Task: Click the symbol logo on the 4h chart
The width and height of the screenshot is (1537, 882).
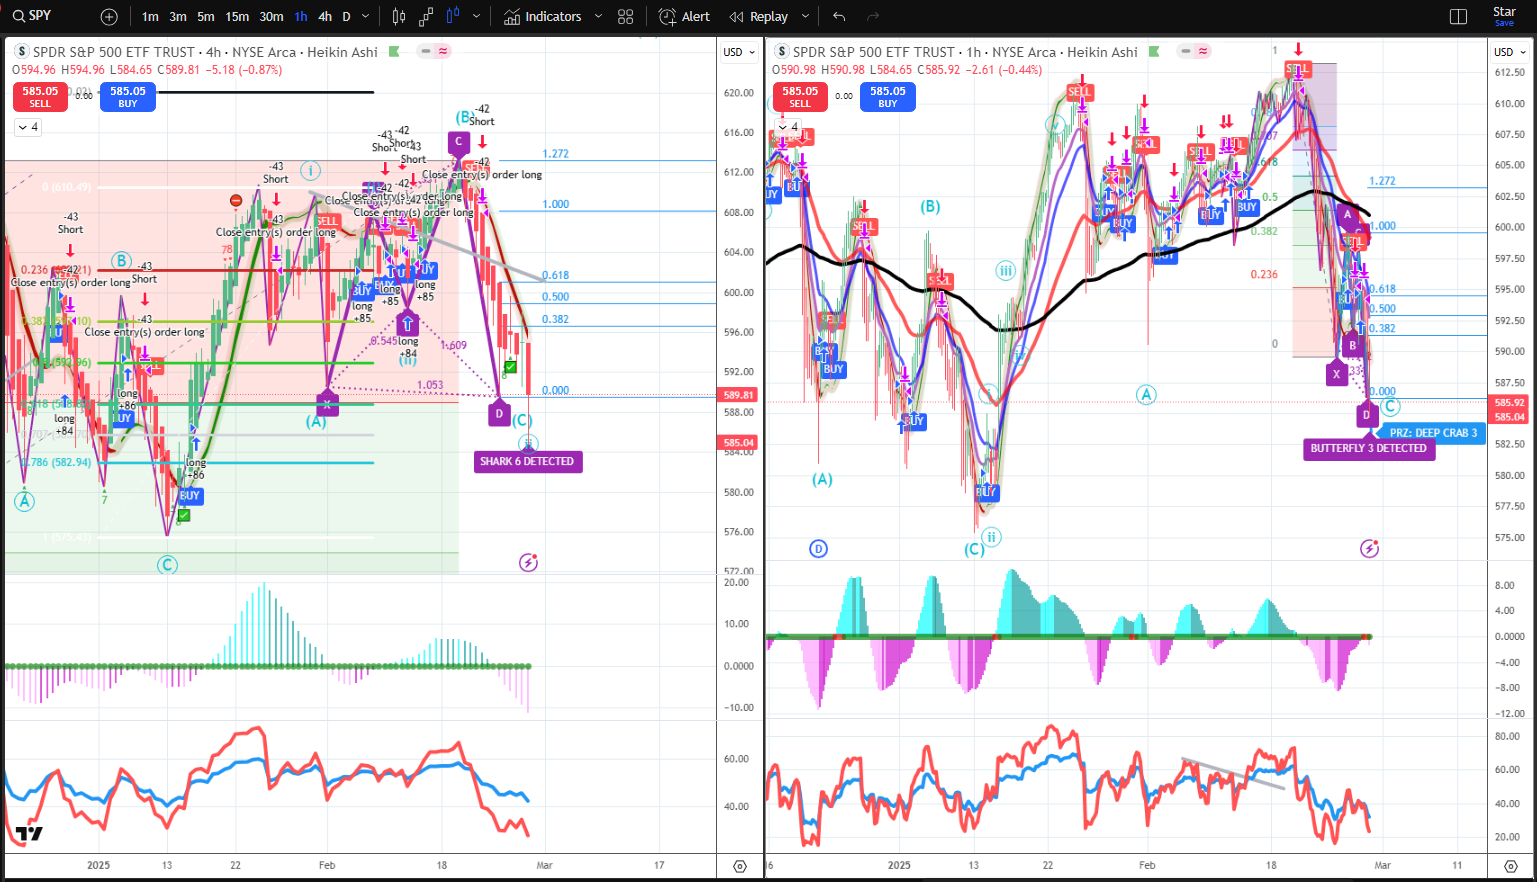Action: click(21, 52)
